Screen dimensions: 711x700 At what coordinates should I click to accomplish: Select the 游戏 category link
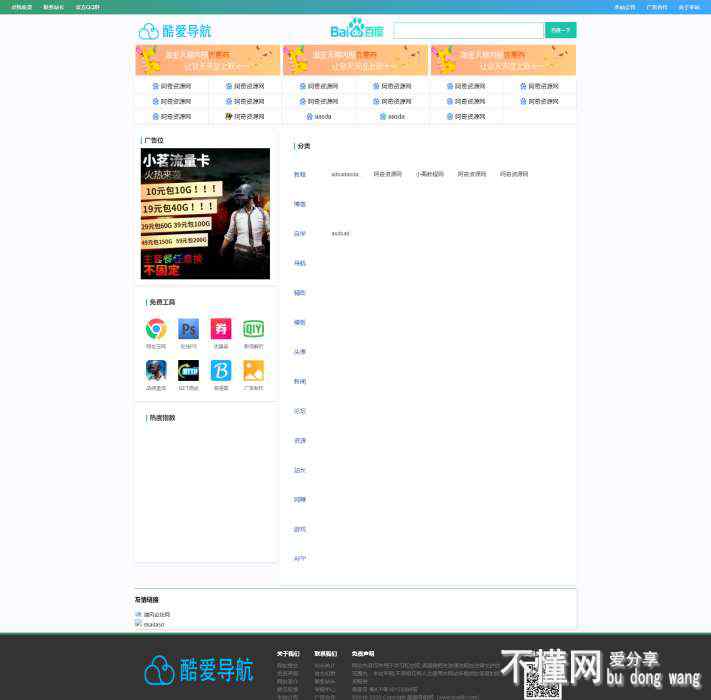299,529
